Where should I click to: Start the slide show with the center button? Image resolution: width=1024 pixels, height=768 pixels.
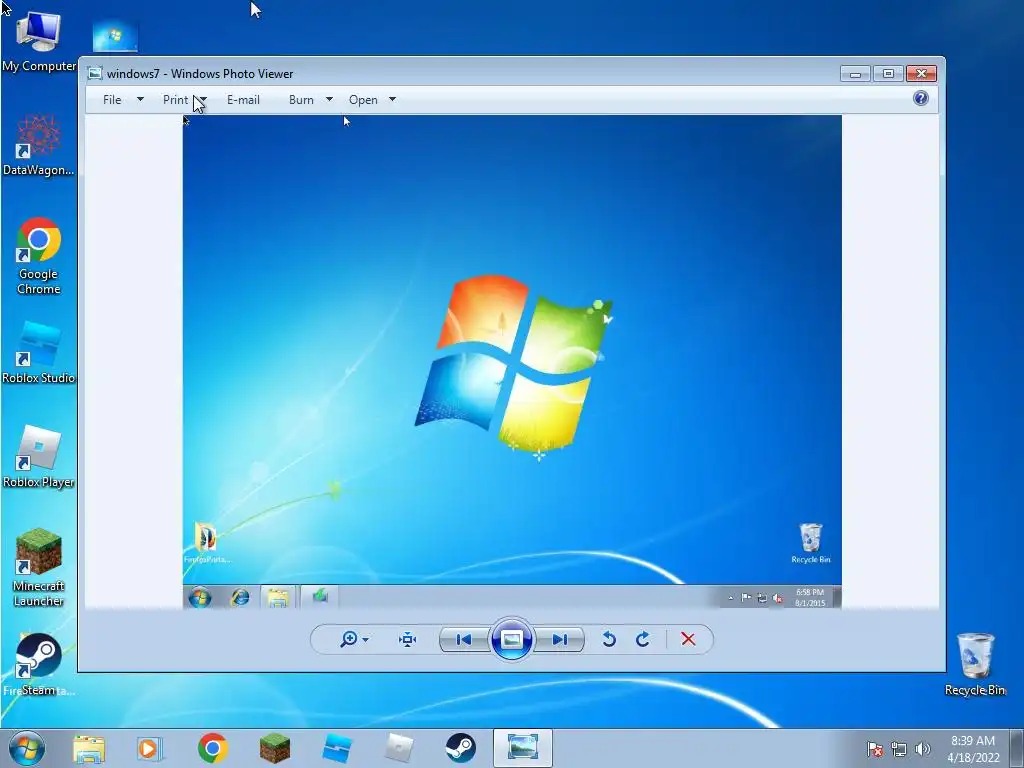(x=511, y=639)
